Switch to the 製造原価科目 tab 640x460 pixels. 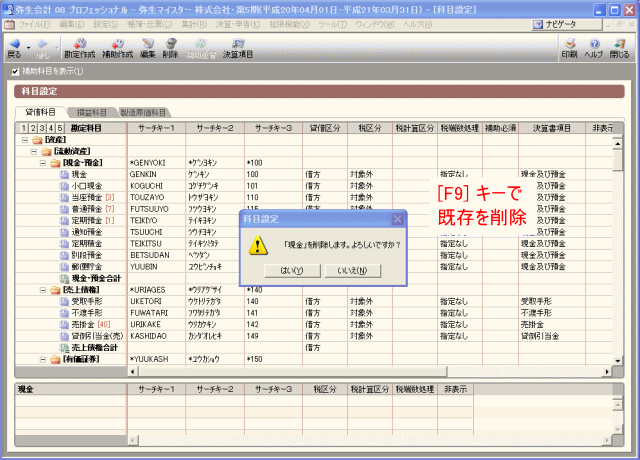(144, 112)
